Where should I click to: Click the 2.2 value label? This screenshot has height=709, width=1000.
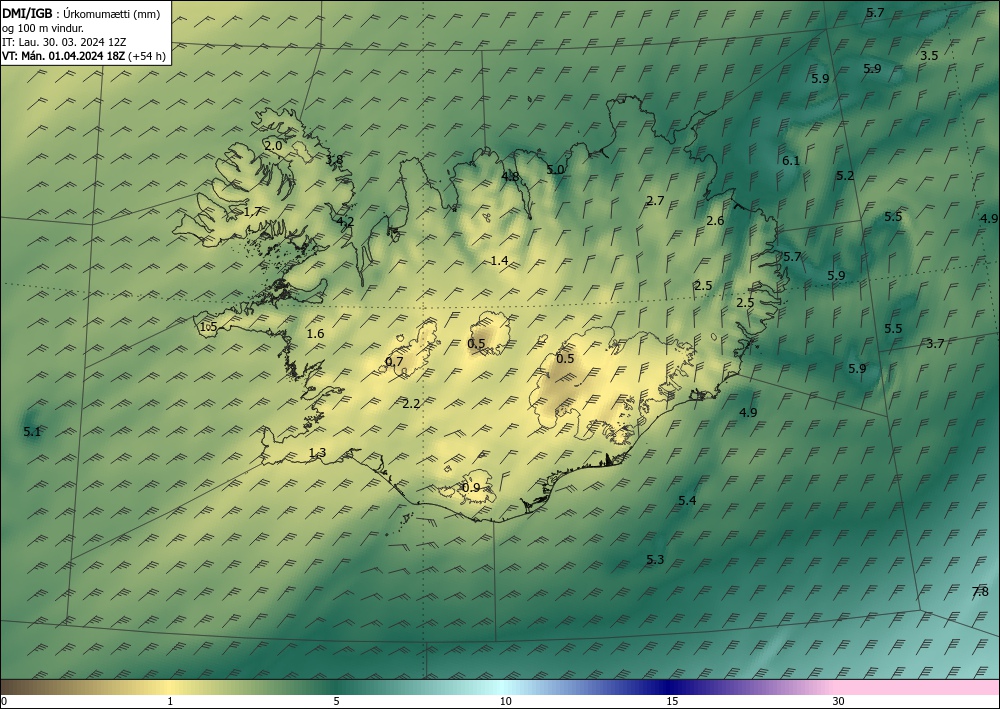[x=411, y=404]
